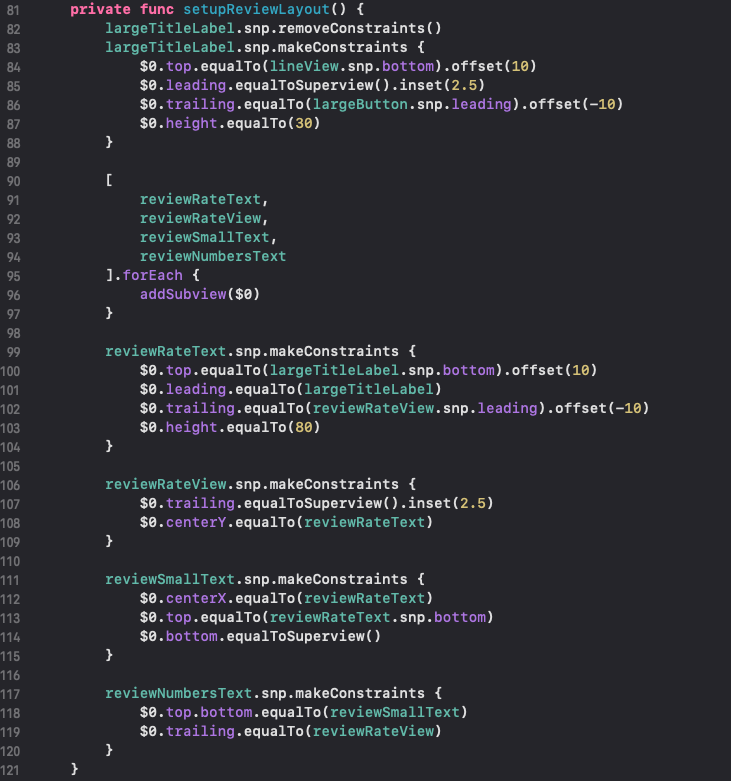Click reviewSmallText.snp.makeConstraints on line 111
731x781 pixels.
[x=256, y=579]
